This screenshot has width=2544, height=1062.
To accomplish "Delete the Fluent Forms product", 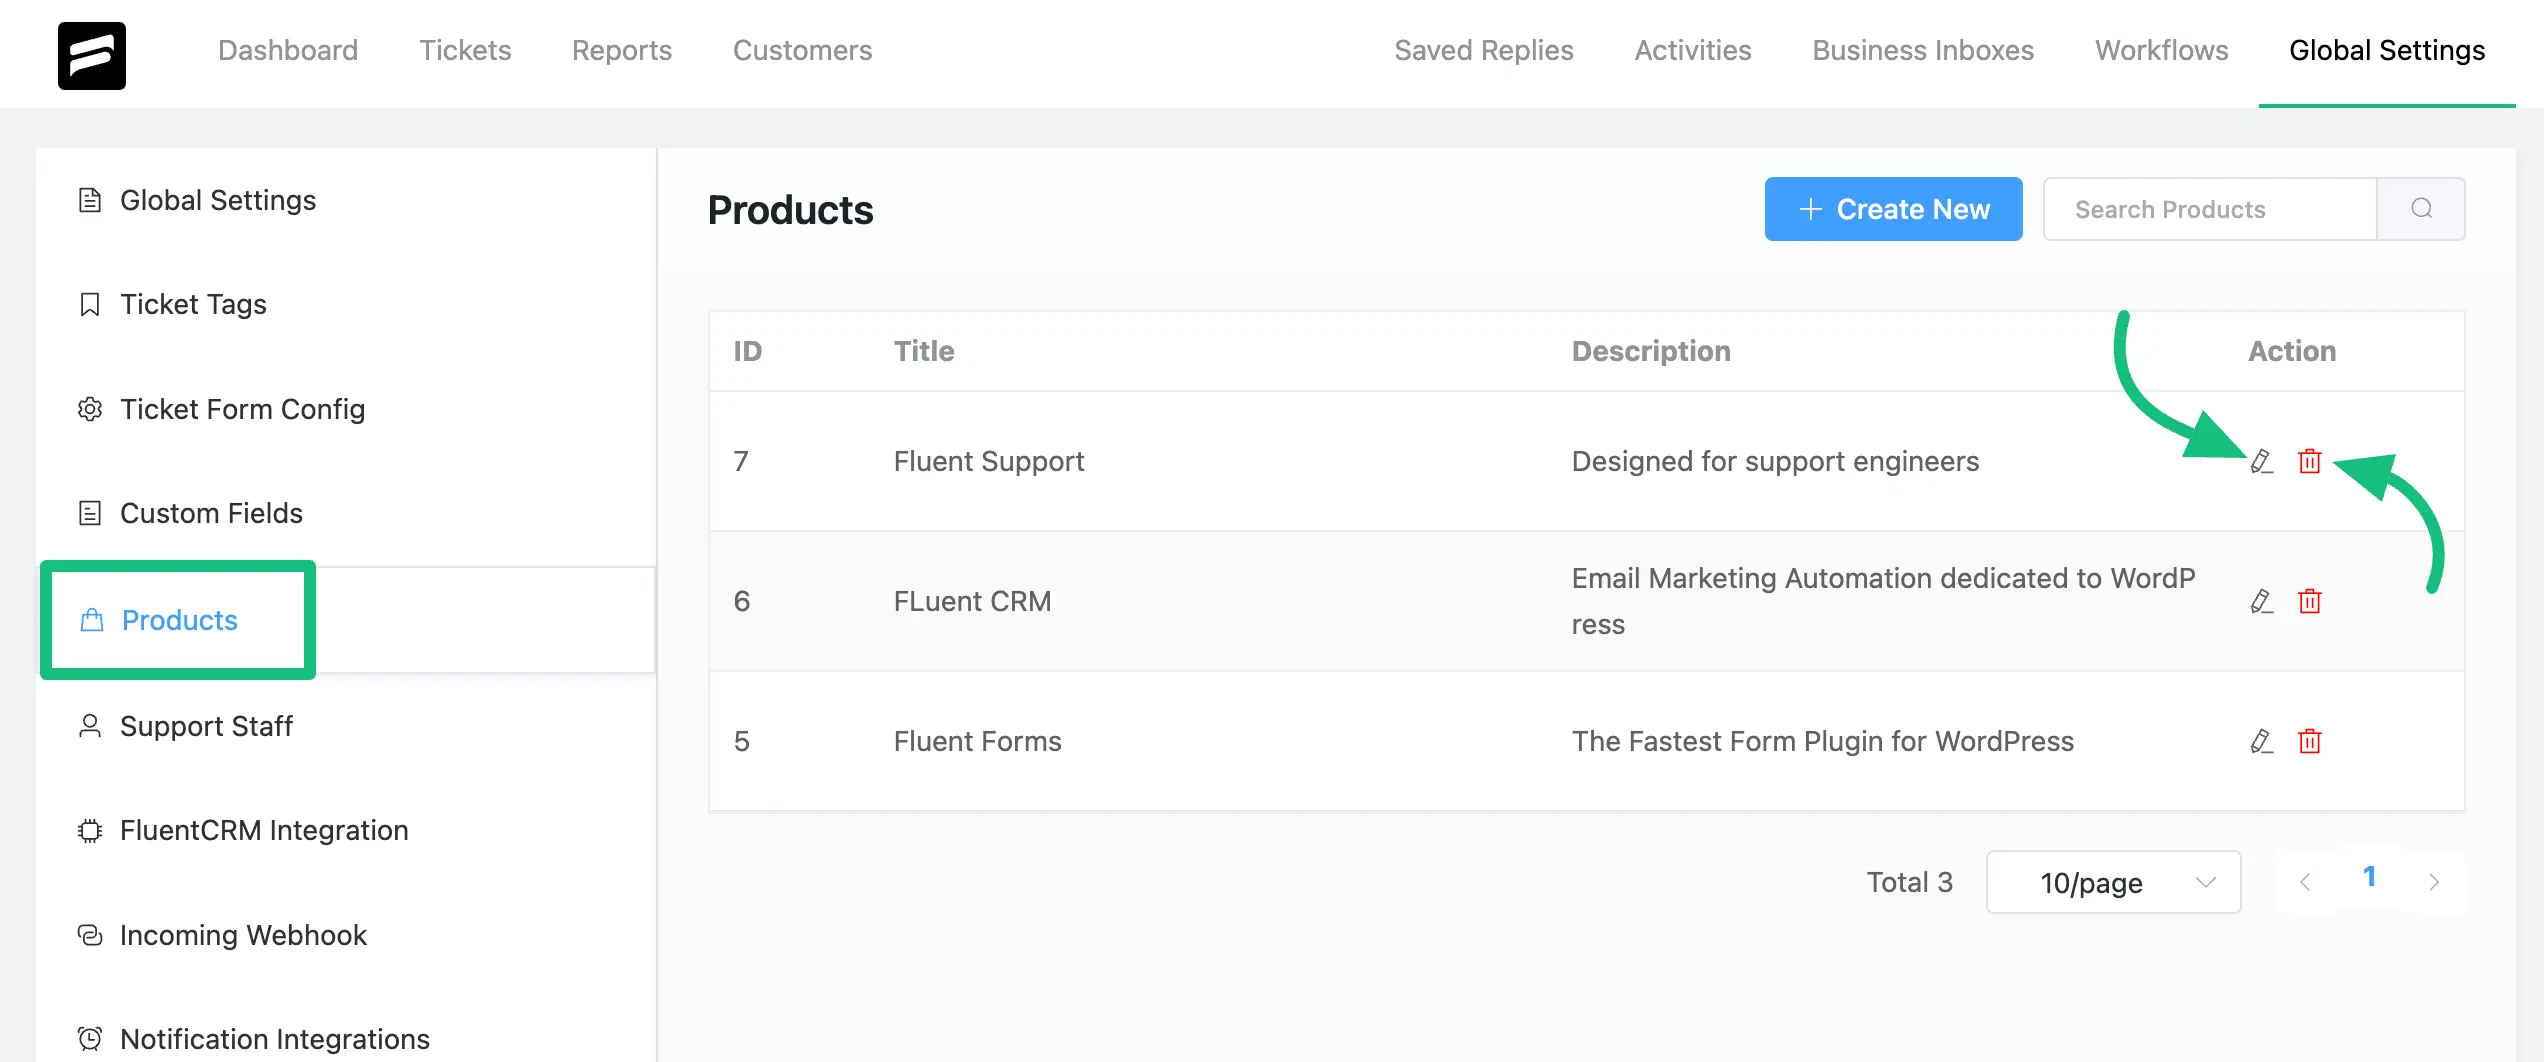I will pyautogui.click(x=2309, y=741).
